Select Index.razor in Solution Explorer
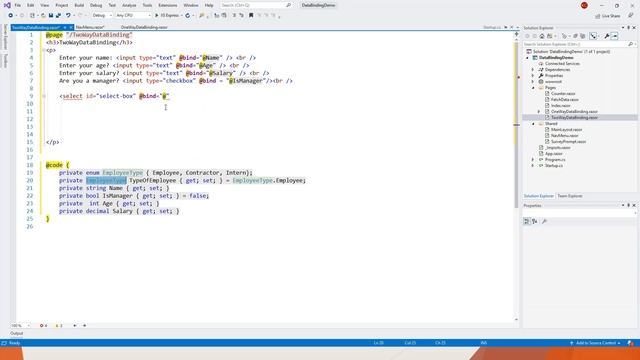The height and width of the screenshot is (360, 640). 560,106
